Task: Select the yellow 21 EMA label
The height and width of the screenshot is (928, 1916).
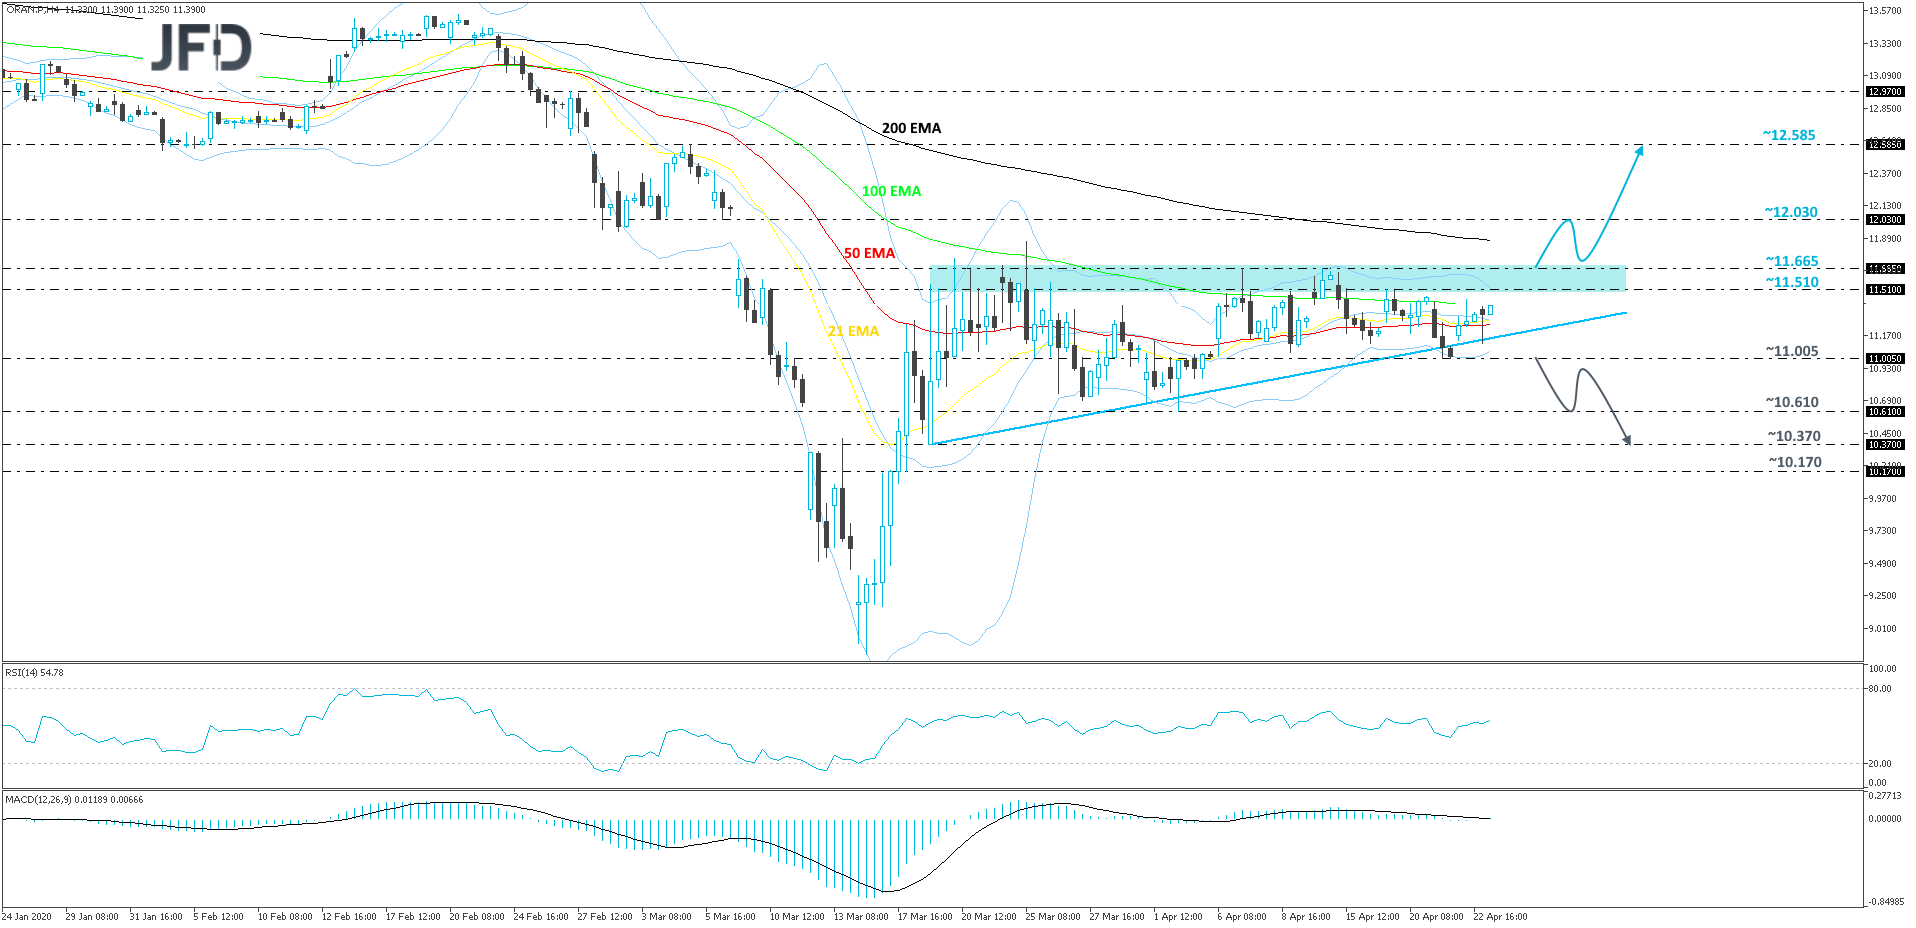Action: tap(853, 331)
